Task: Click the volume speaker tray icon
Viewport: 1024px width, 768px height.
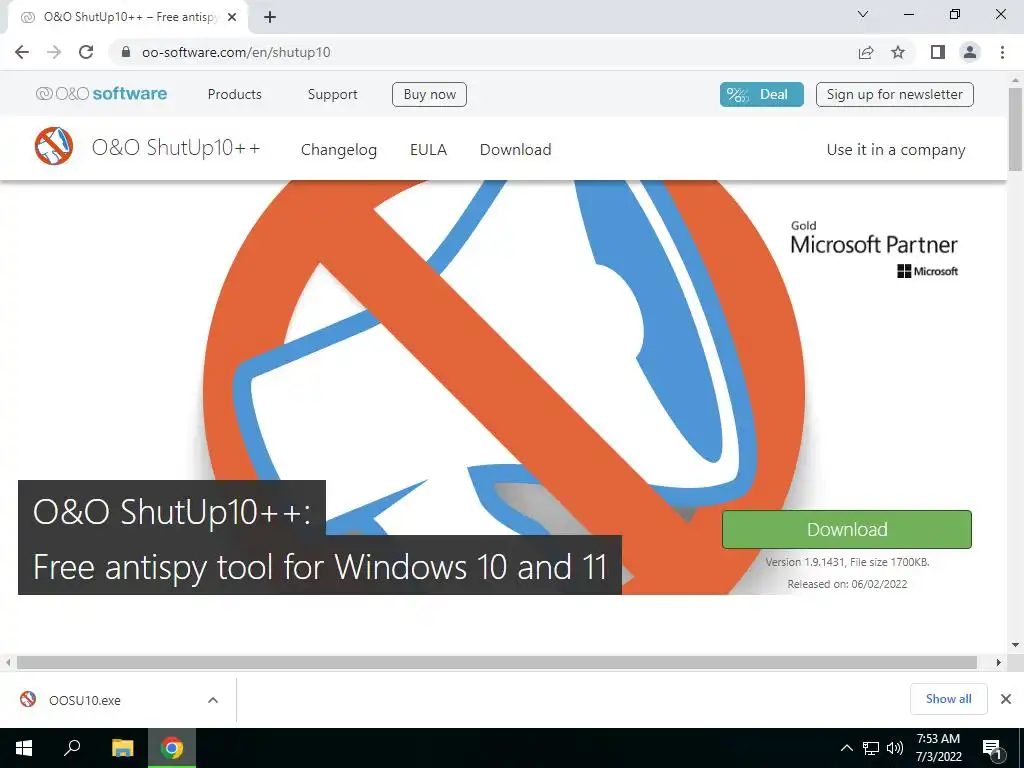Action: tap(895, 748)
